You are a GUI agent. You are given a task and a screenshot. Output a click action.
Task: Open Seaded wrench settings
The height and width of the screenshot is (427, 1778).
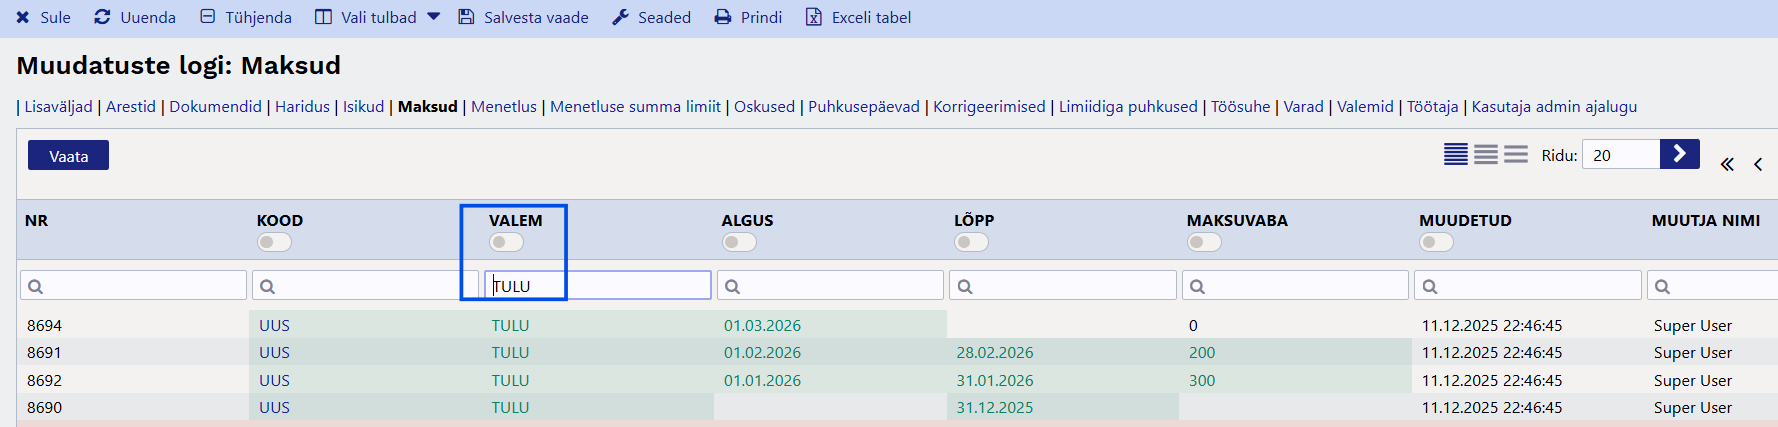pyautogui.click(x=620, y=17)
